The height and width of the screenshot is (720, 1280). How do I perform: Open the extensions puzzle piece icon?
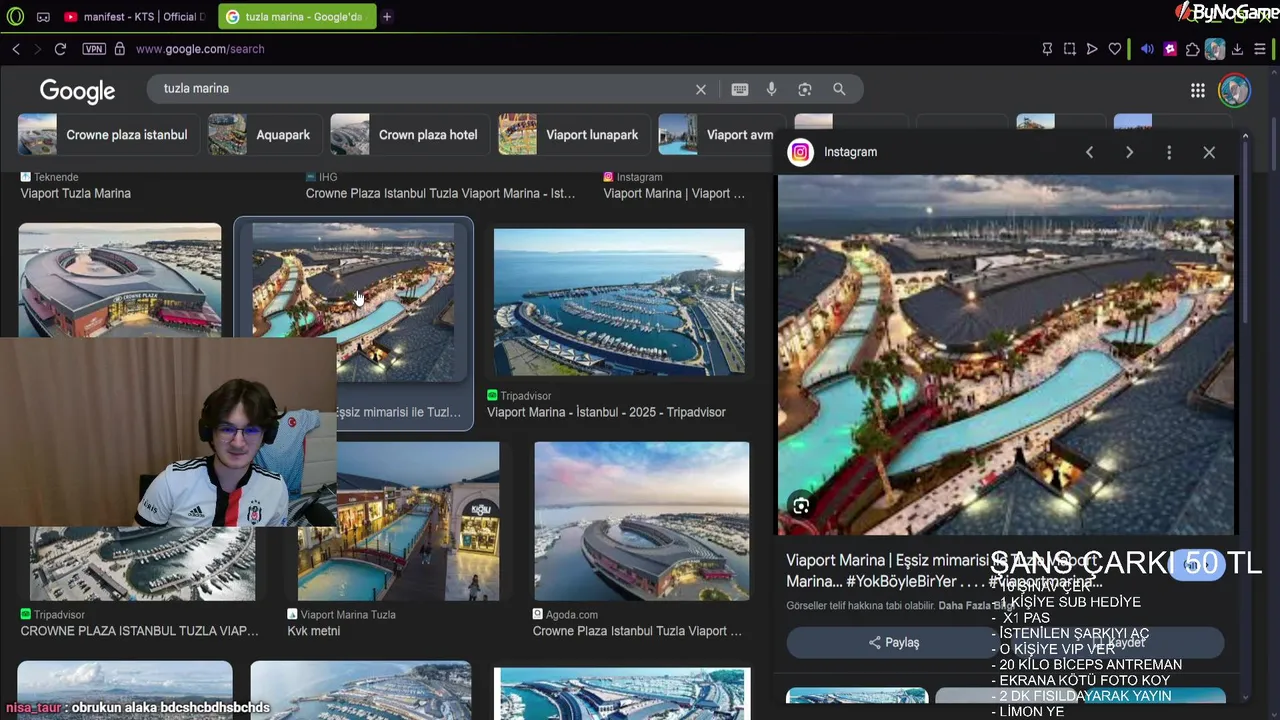tap(1193, 49)
